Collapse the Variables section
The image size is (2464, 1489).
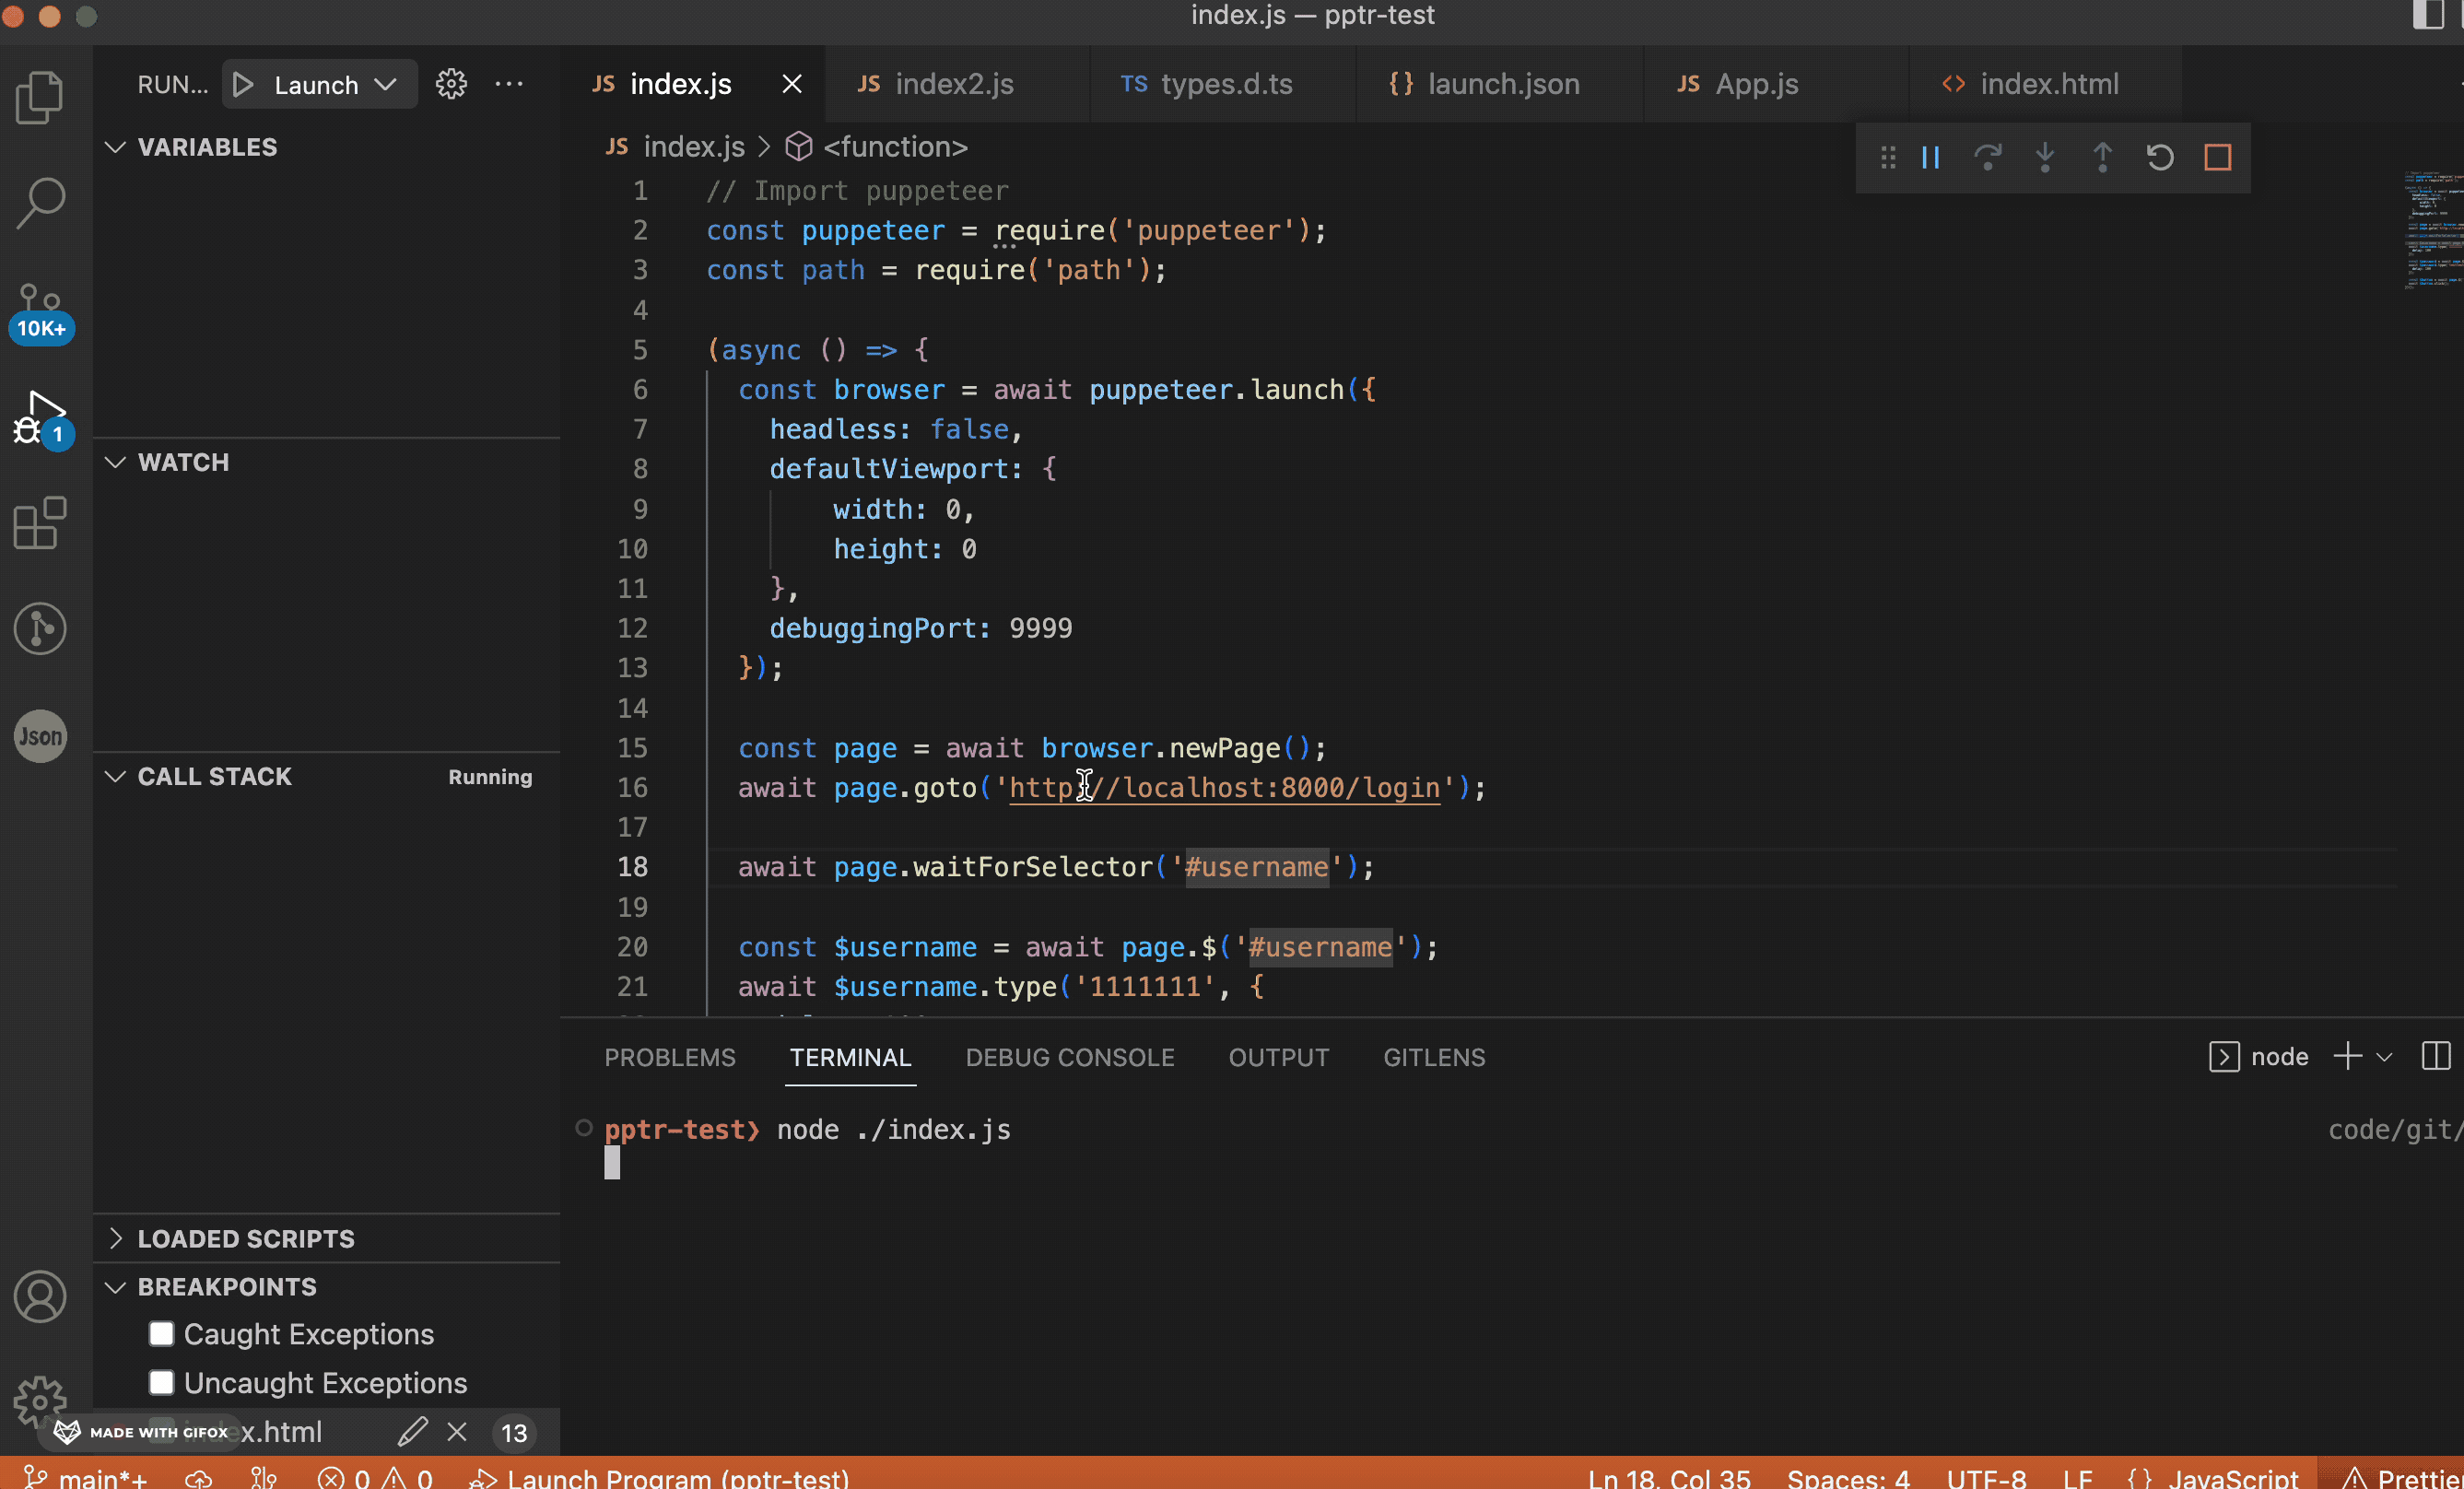pyautogui.click(x=206, y=147)
